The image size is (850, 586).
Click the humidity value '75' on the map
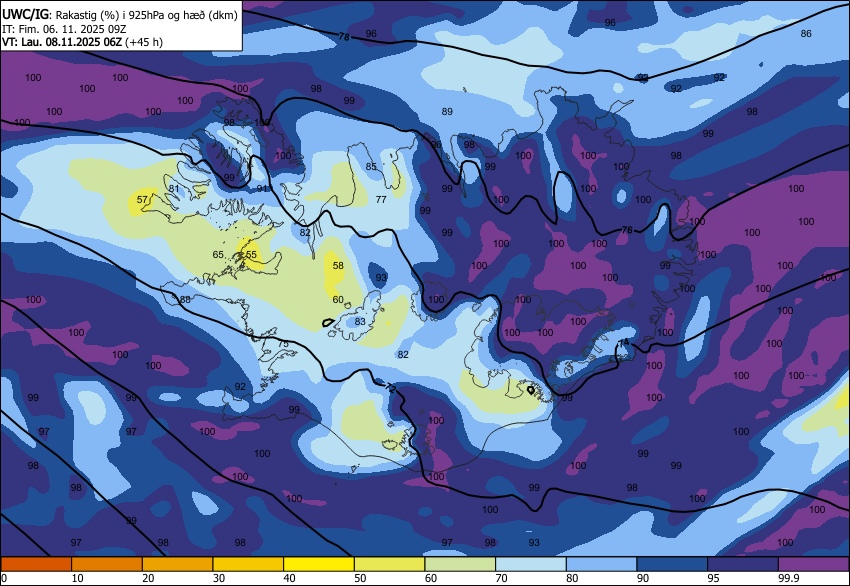coord(283,344)
